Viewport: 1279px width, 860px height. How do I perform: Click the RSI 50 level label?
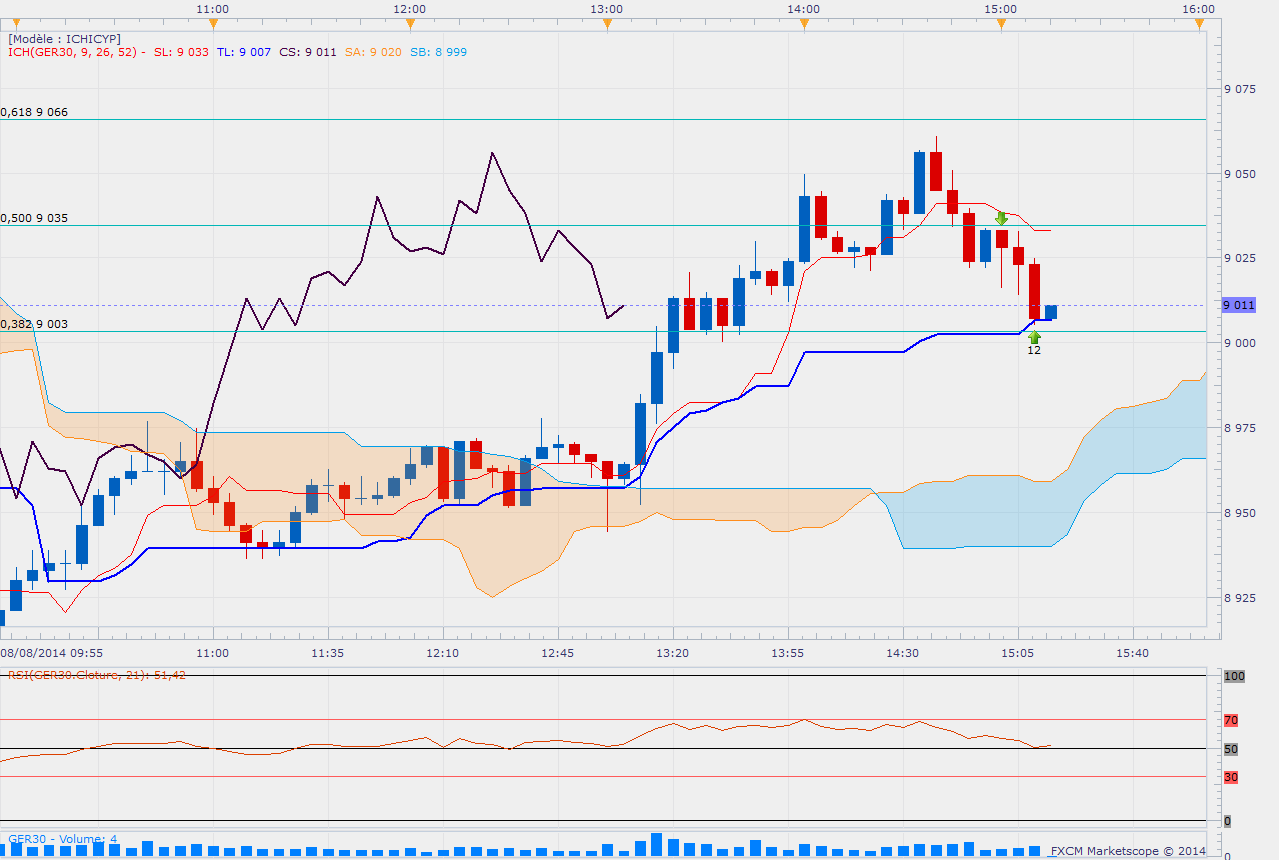point(1231,749)
